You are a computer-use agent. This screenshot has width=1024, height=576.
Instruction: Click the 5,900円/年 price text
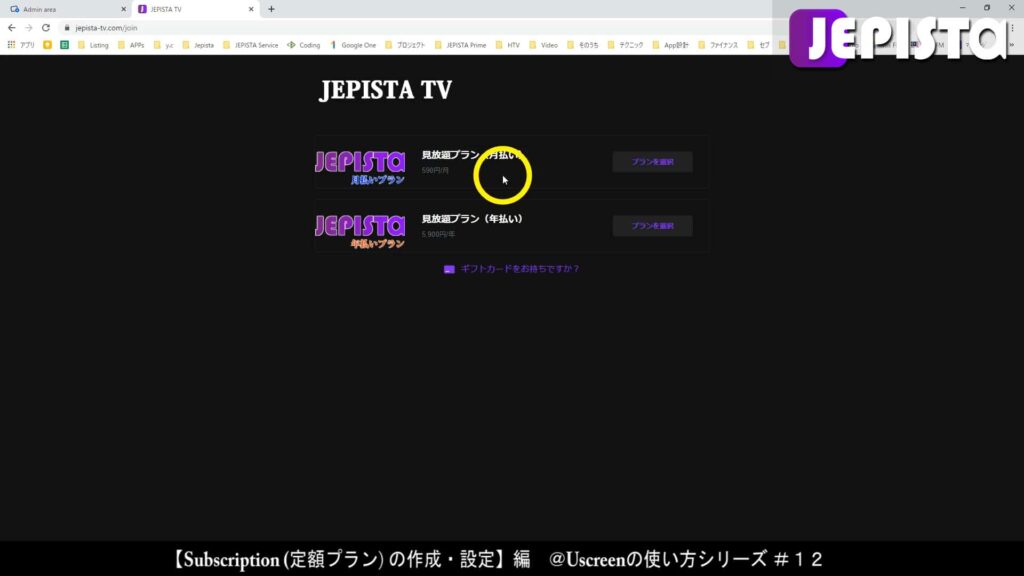[438, 234]
